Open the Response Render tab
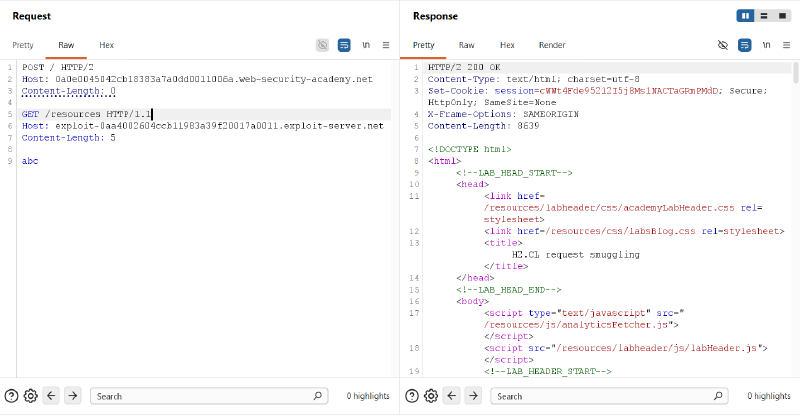 552,45
